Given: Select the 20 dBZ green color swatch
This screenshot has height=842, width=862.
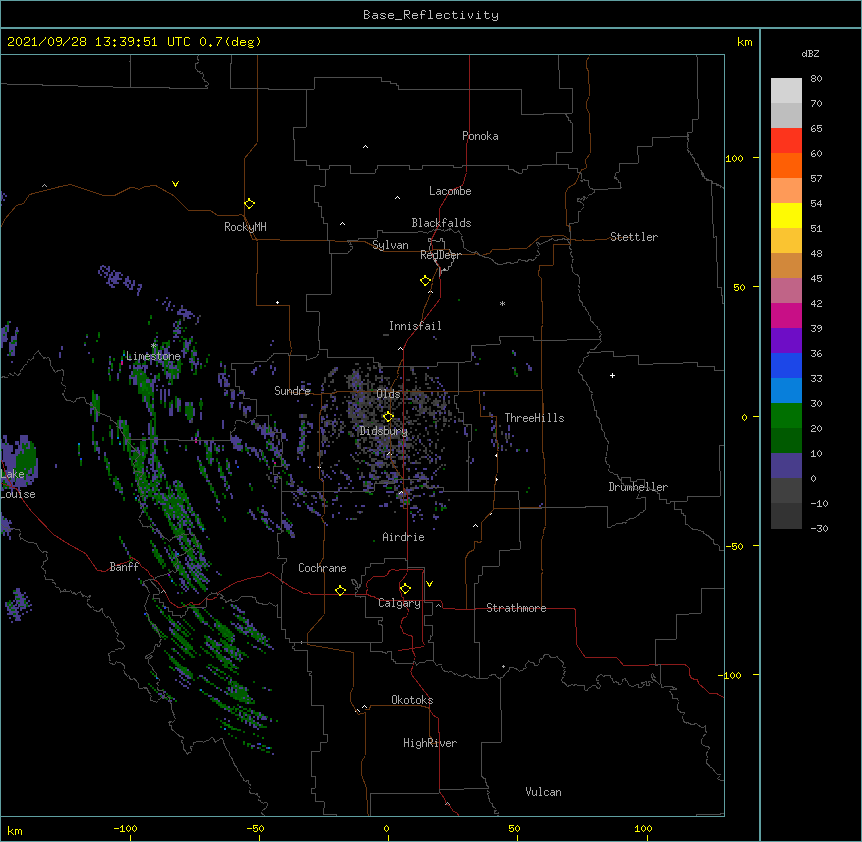Looking at the screenshot, I should (786, 440).
